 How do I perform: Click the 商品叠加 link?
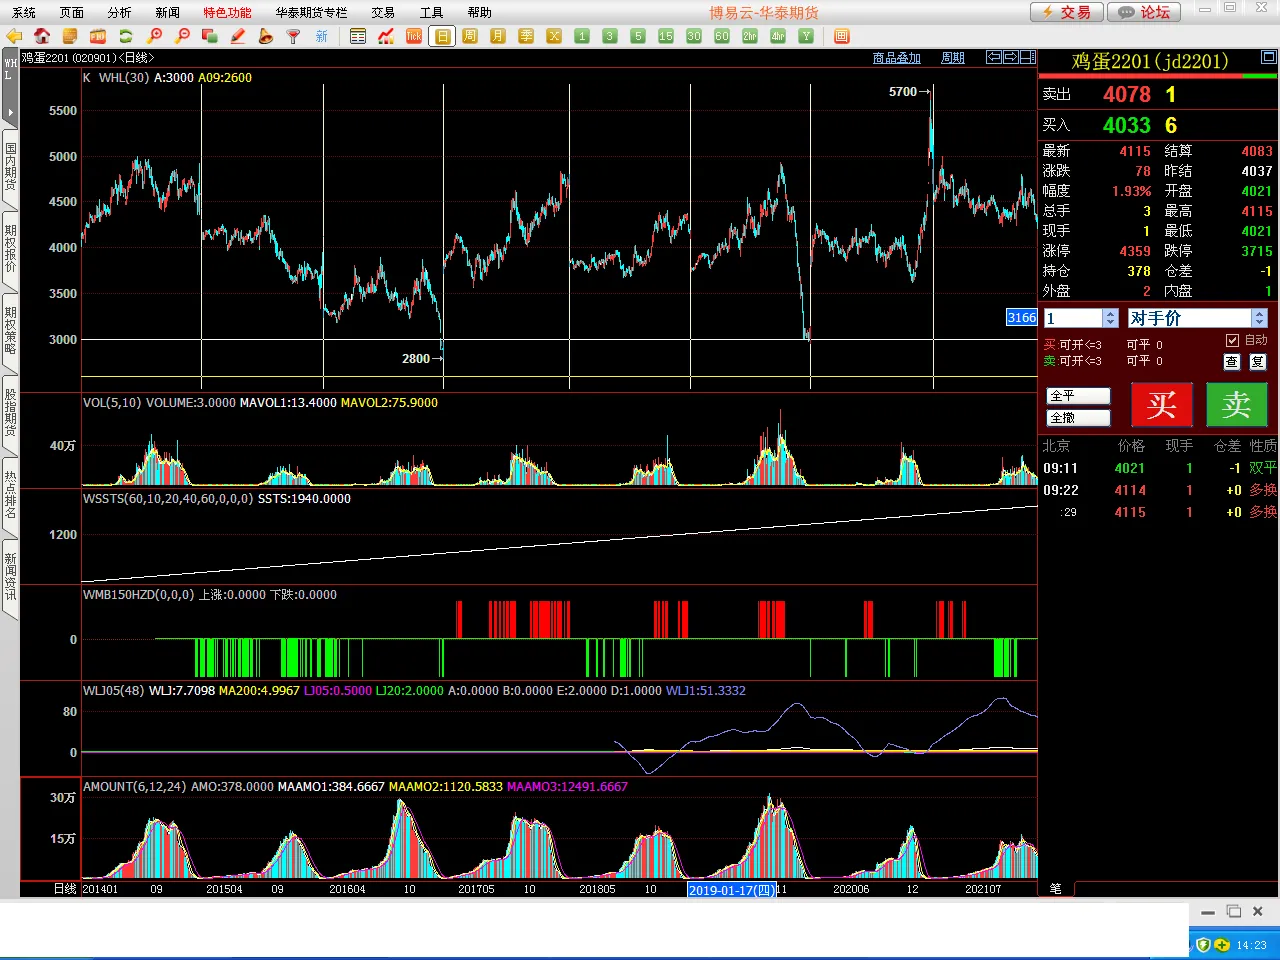(x=897, y=58)
